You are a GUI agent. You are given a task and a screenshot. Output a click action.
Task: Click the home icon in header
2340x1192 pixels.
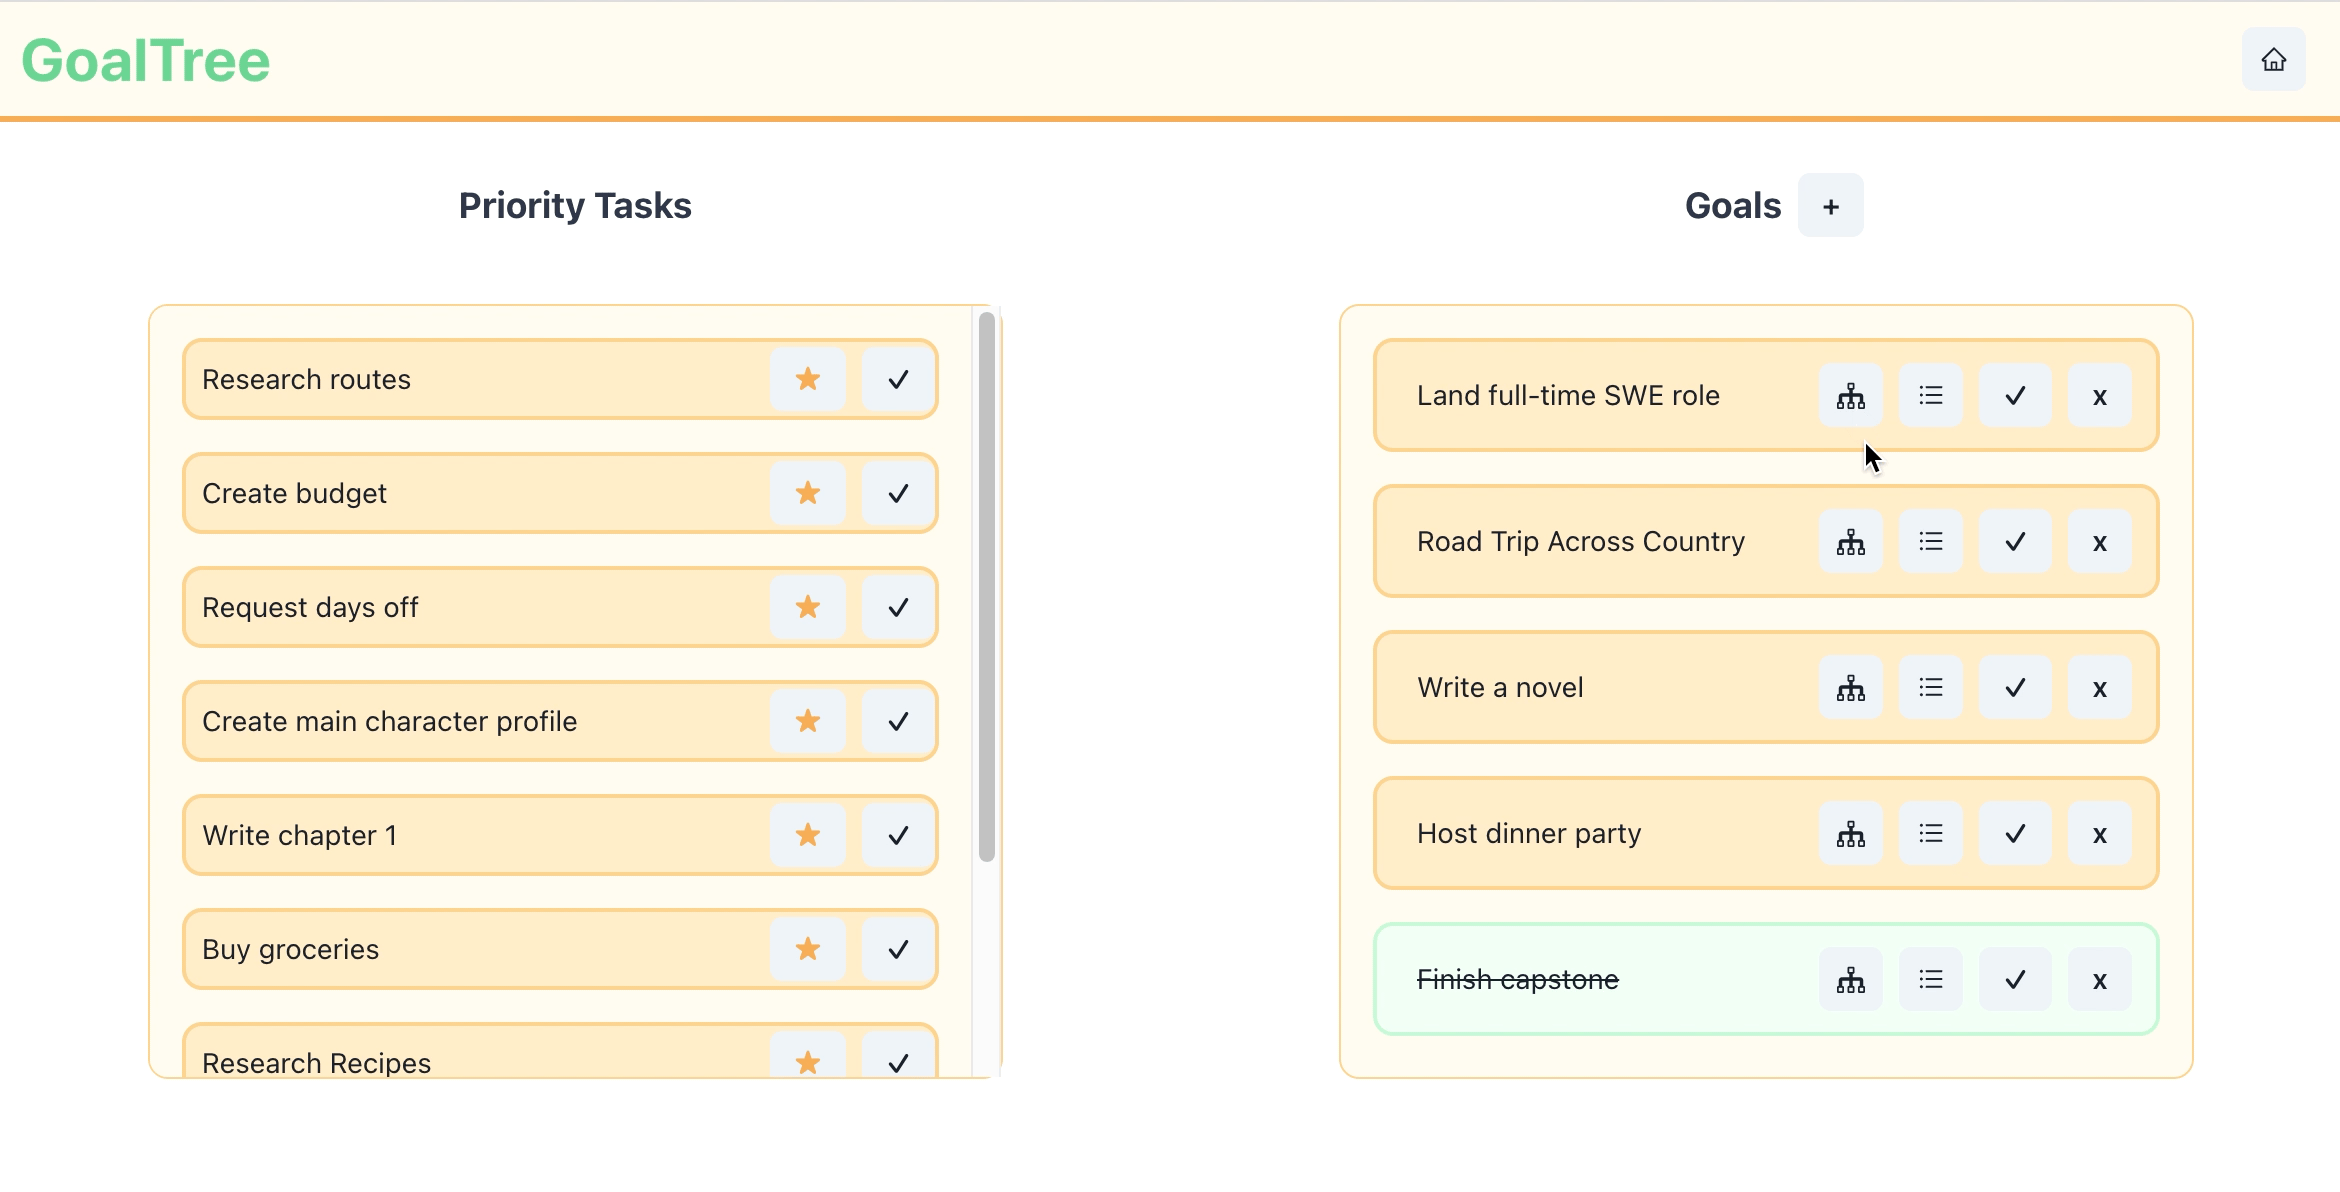[2273, 60]
